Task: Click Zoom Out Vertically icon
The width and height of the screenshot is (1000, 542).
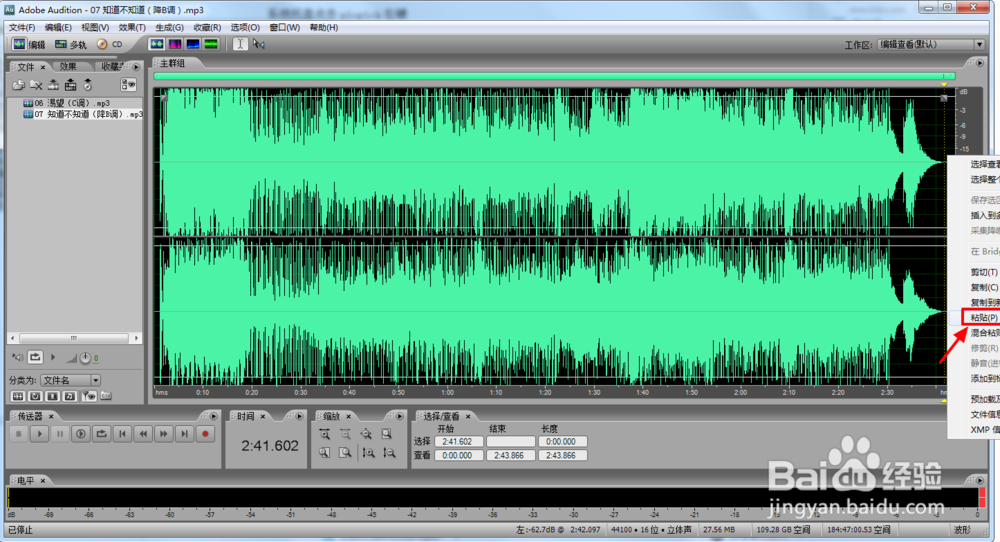Action: point(388,453)
